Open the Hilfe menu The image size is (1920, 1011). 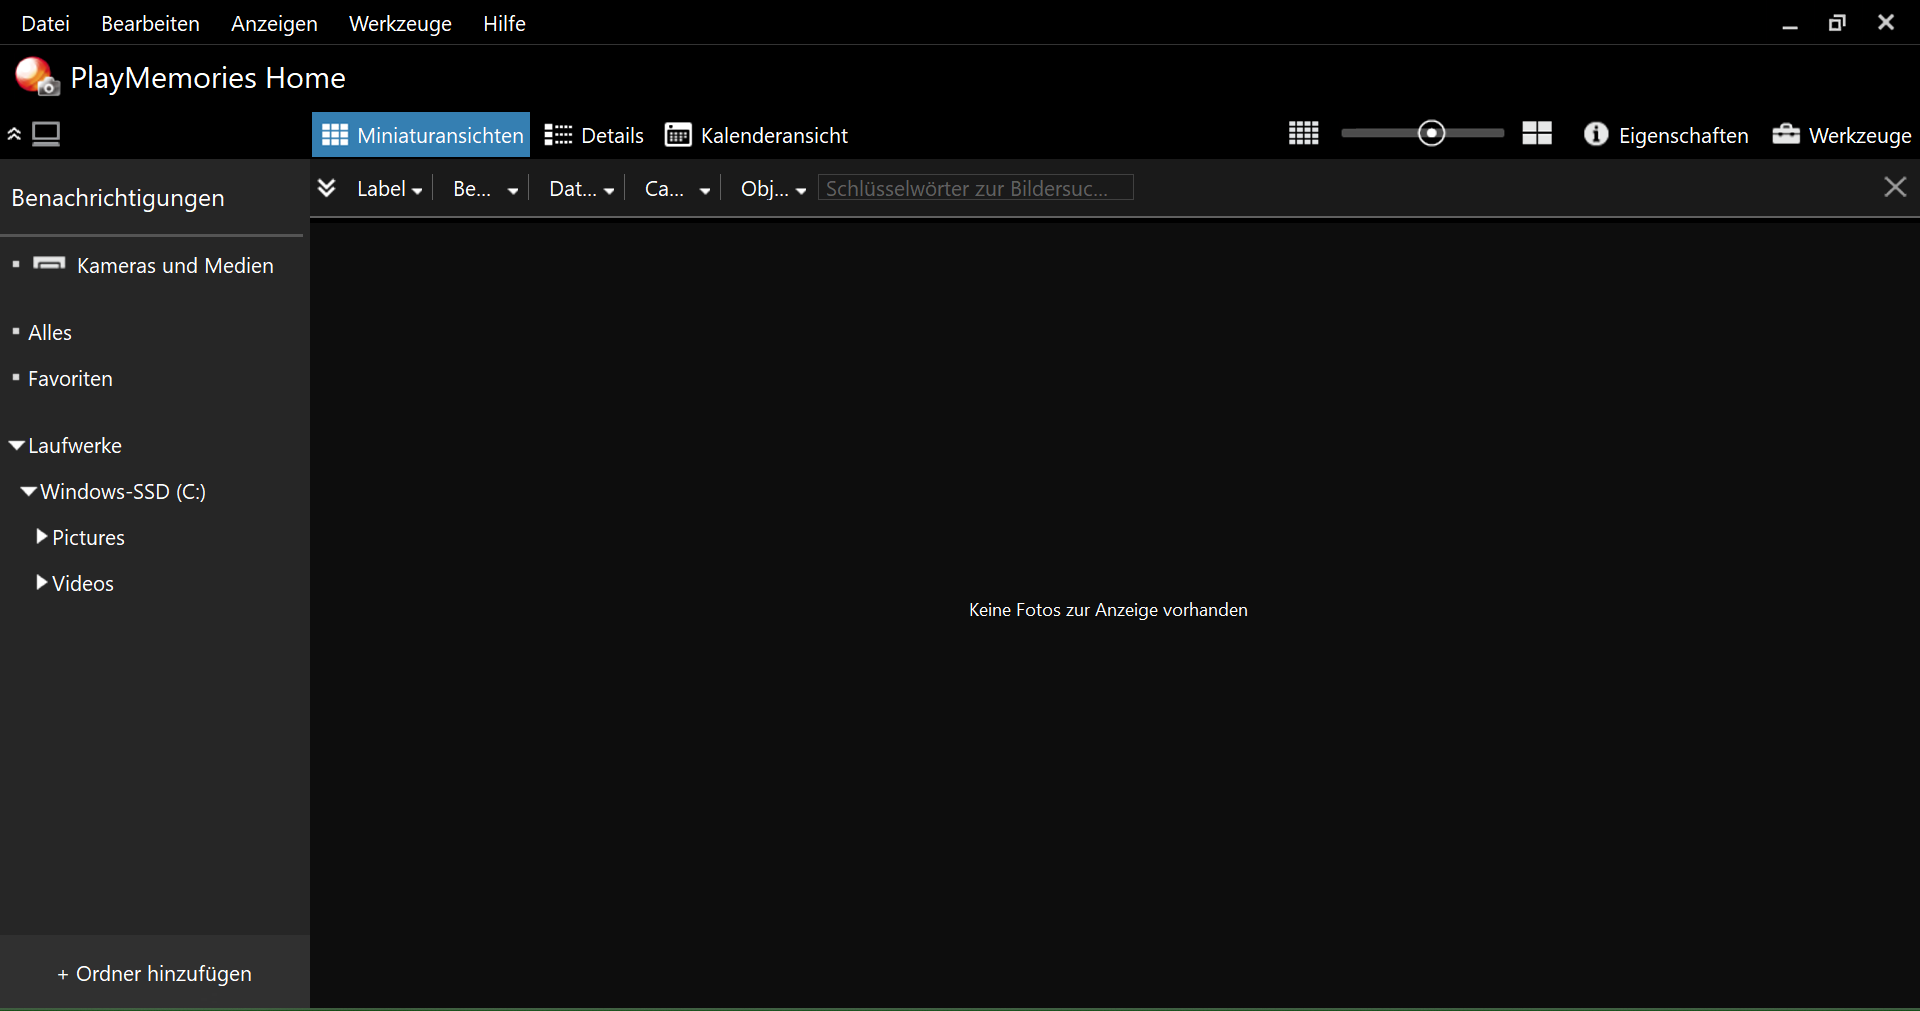click(x=504, y=23)
